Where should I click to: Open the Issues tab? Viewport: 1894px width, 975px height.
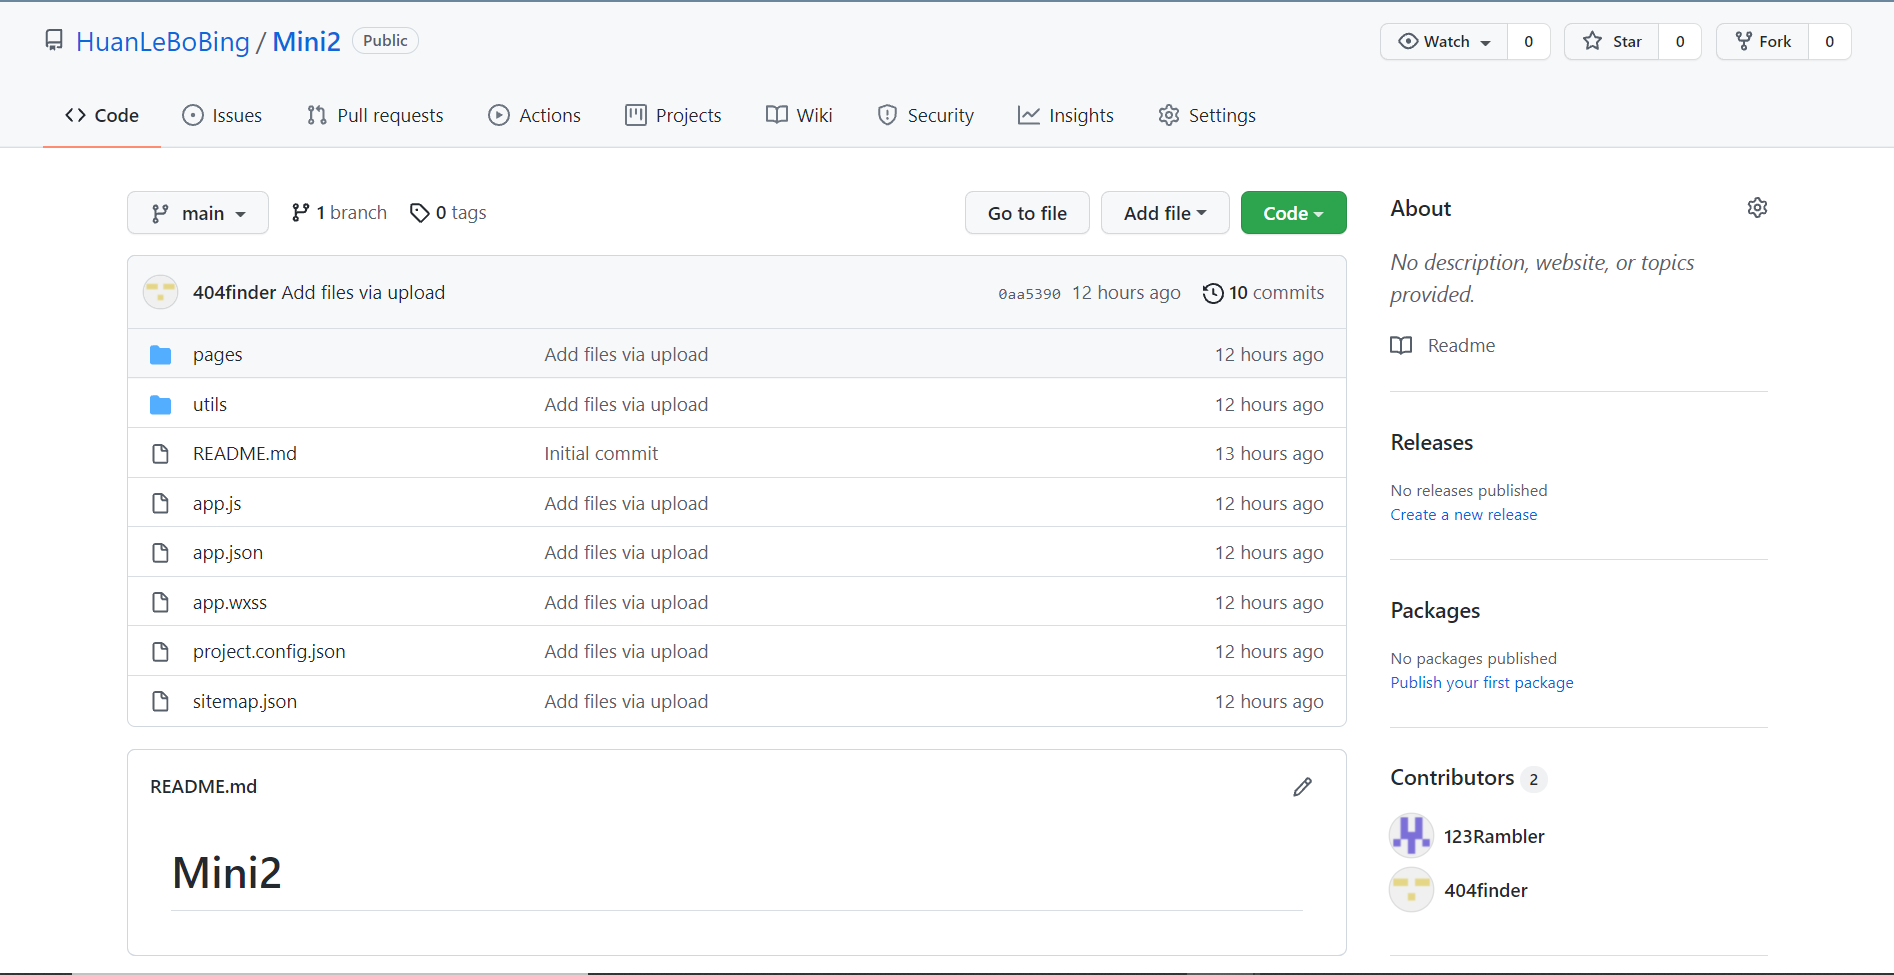(222, 115)
